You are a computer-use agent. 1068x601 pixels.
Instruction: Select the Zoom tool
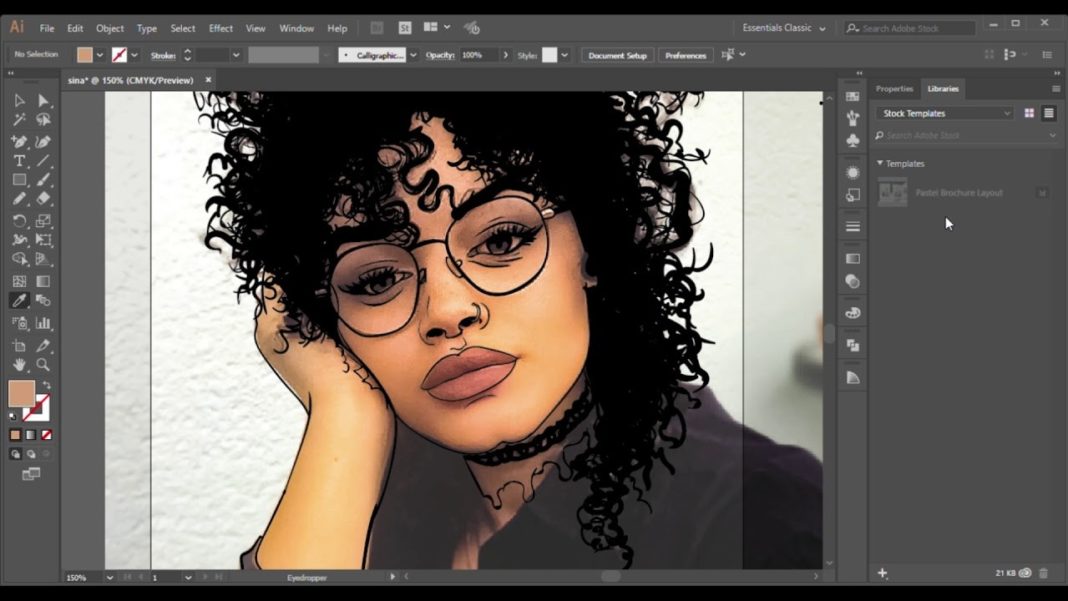tap(42, 365)
